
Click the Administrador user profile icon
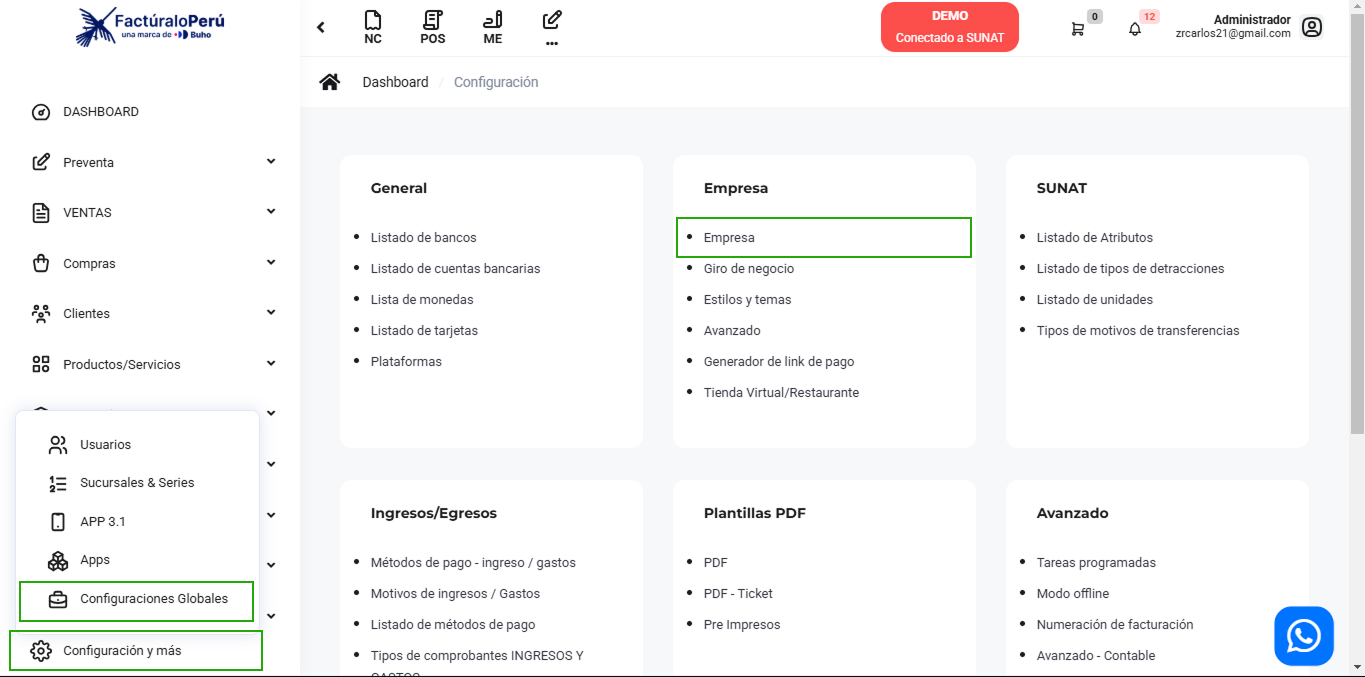click(x=1312, y=27)
